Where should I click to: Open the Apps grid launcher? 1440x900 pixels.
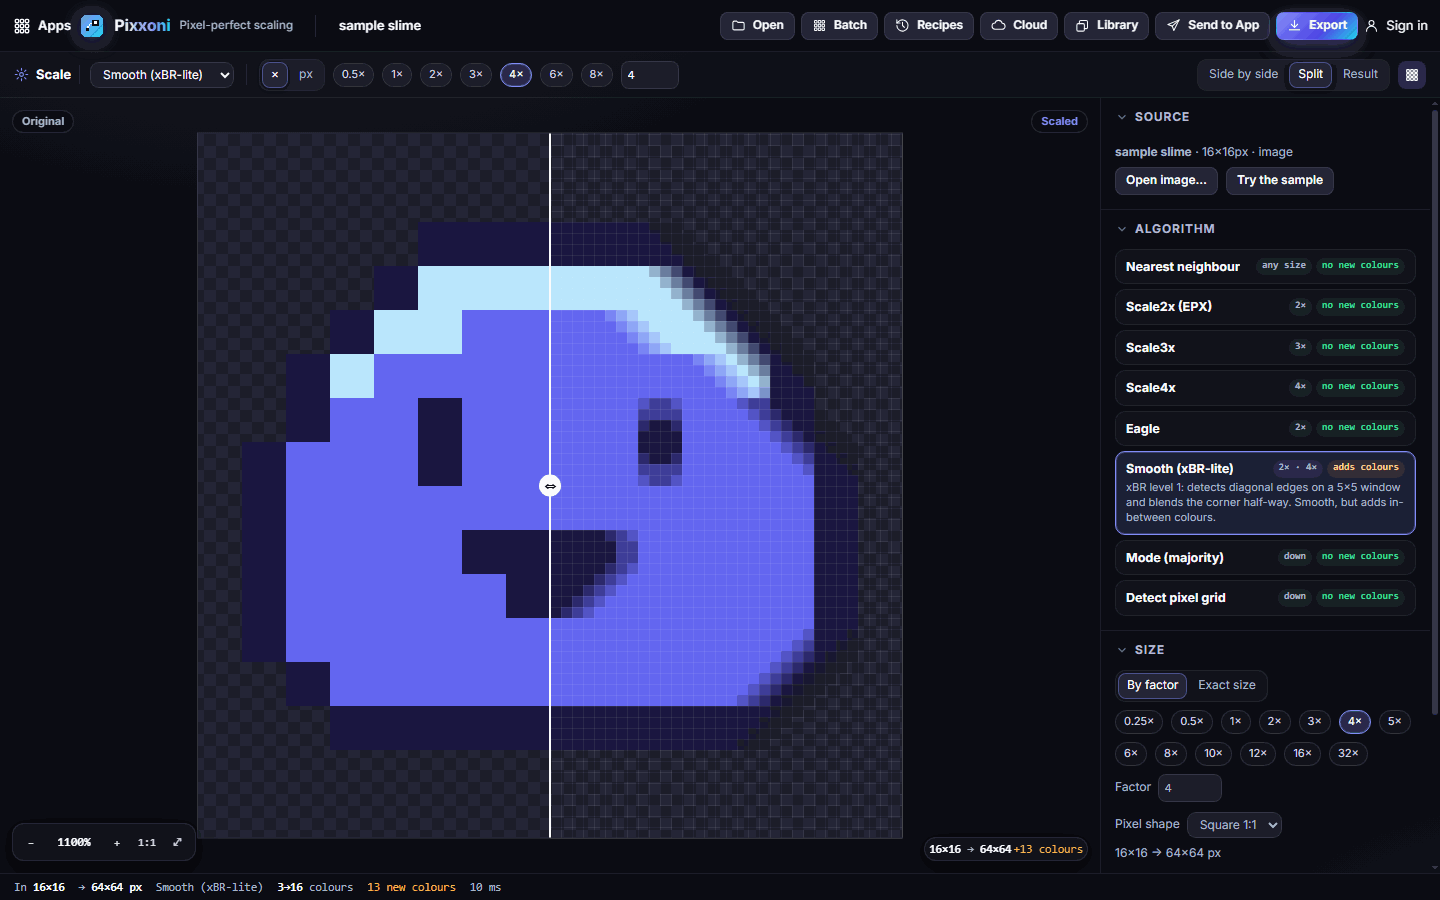(42, 25)
